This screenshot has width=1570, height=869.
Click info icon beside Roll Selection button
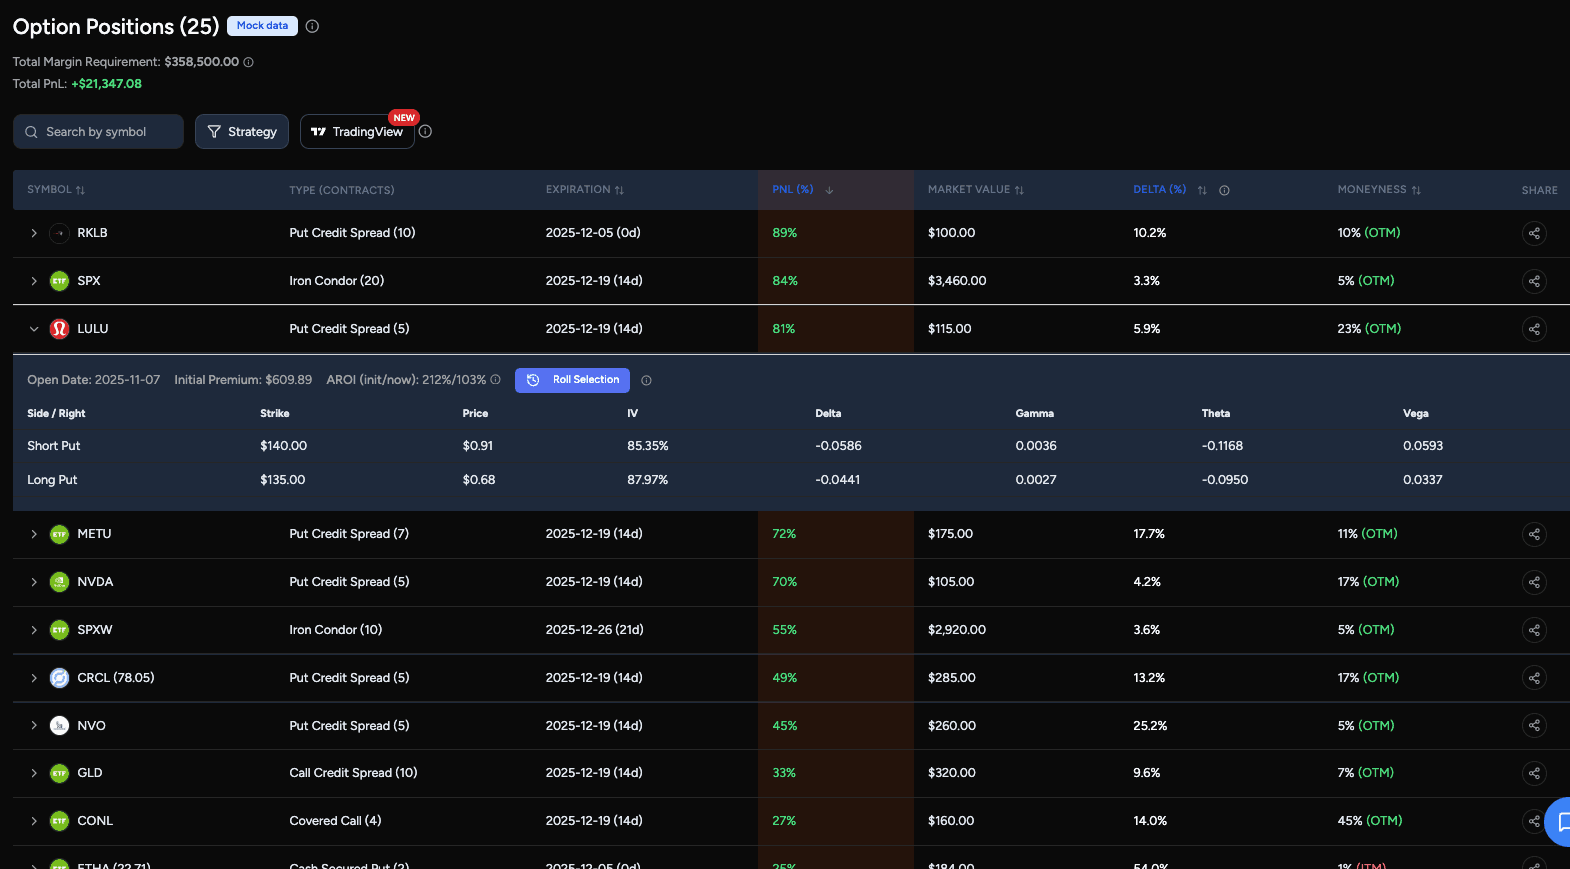click(x=646, y=380)
